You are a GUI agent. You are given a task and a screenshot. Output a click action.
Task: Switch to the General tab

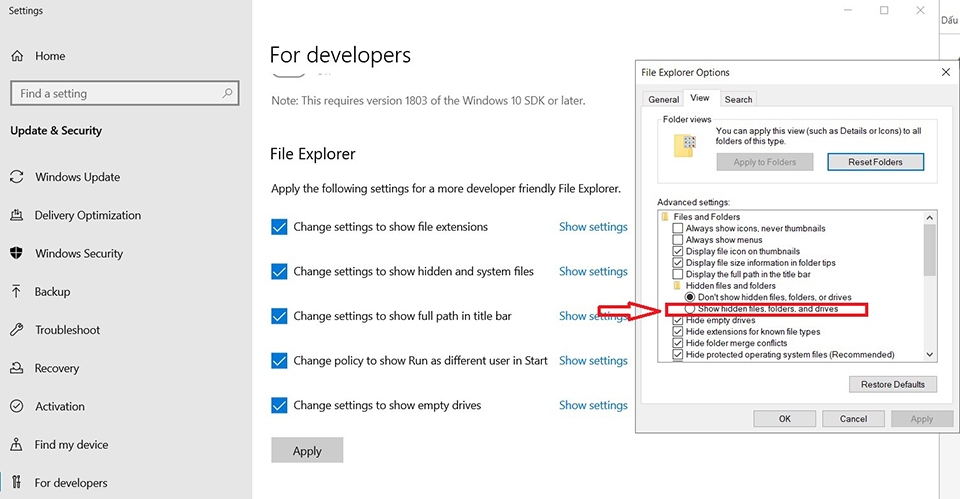pos(664,99)
